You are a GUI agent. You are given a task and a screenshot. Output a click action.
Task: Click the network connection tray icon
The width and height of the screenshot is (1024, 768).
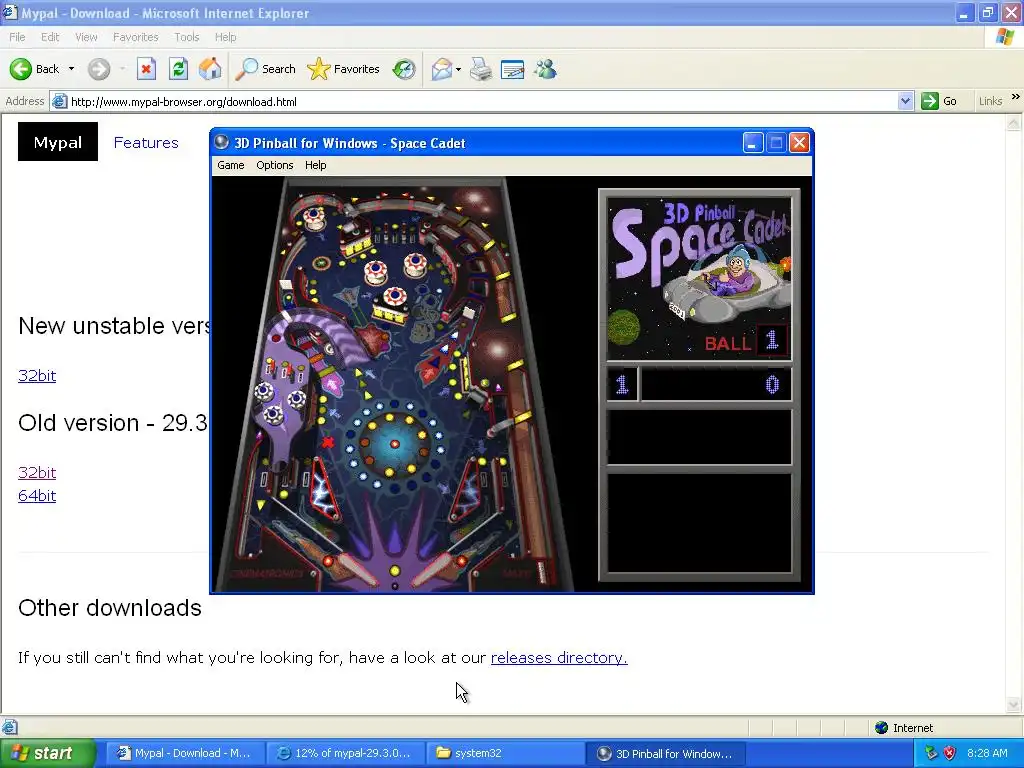pos(931,753)
